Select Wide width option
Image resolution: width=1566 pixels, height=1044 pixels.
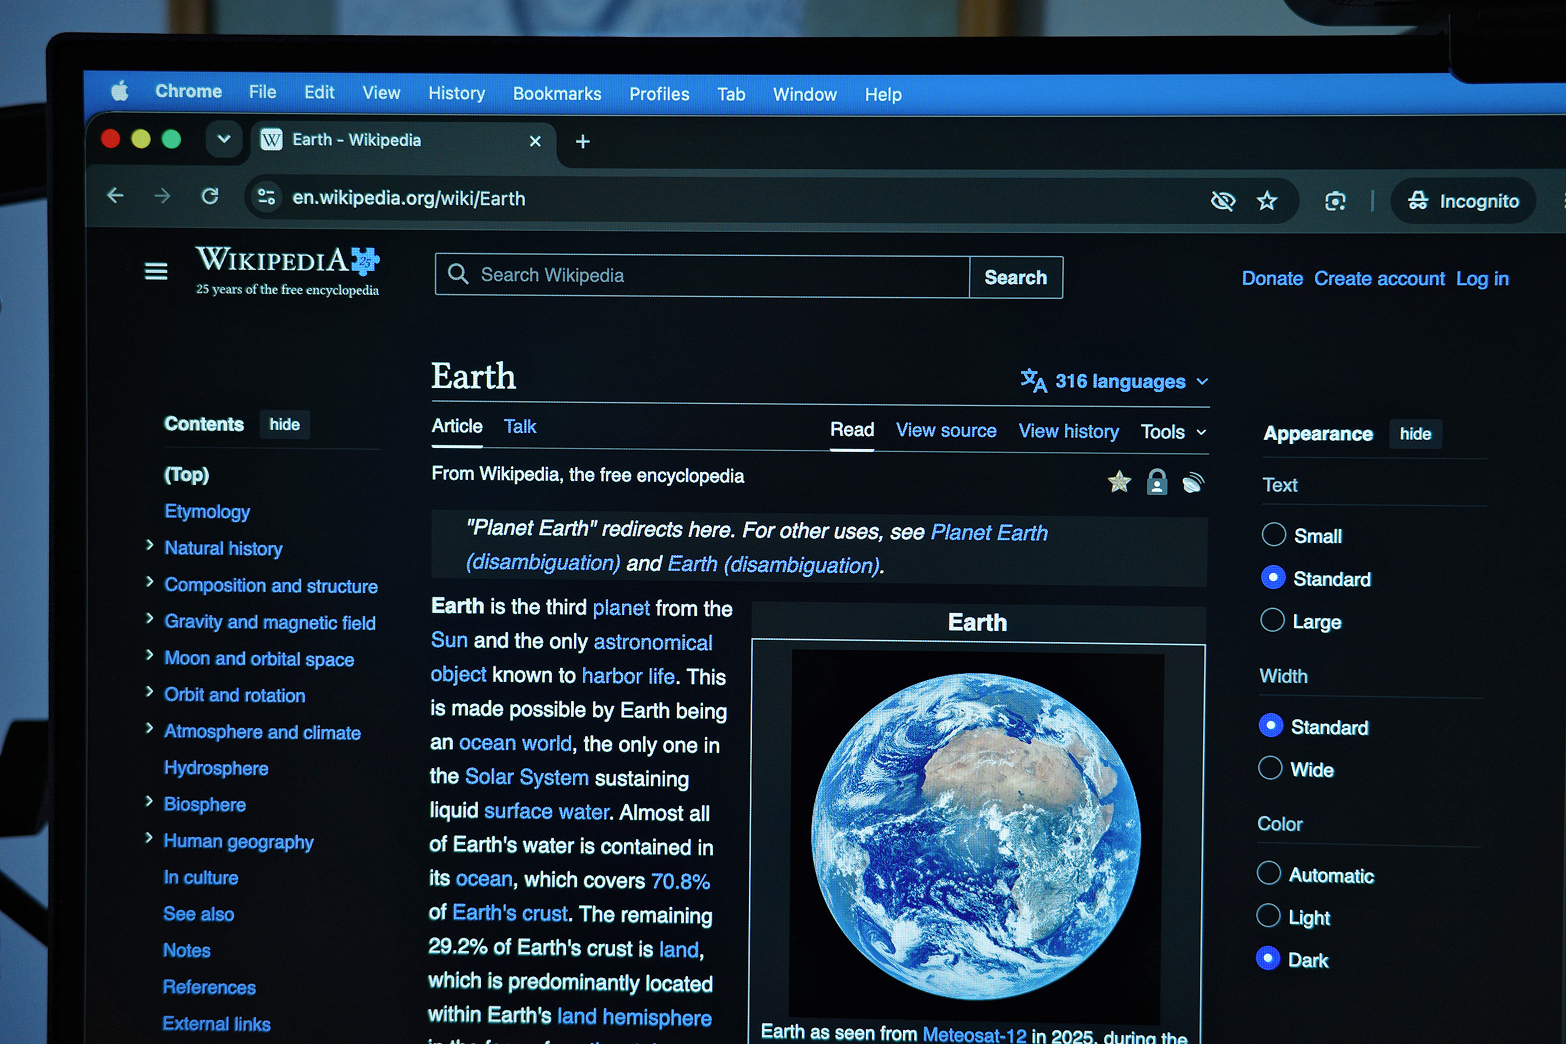click(1270, 768)
